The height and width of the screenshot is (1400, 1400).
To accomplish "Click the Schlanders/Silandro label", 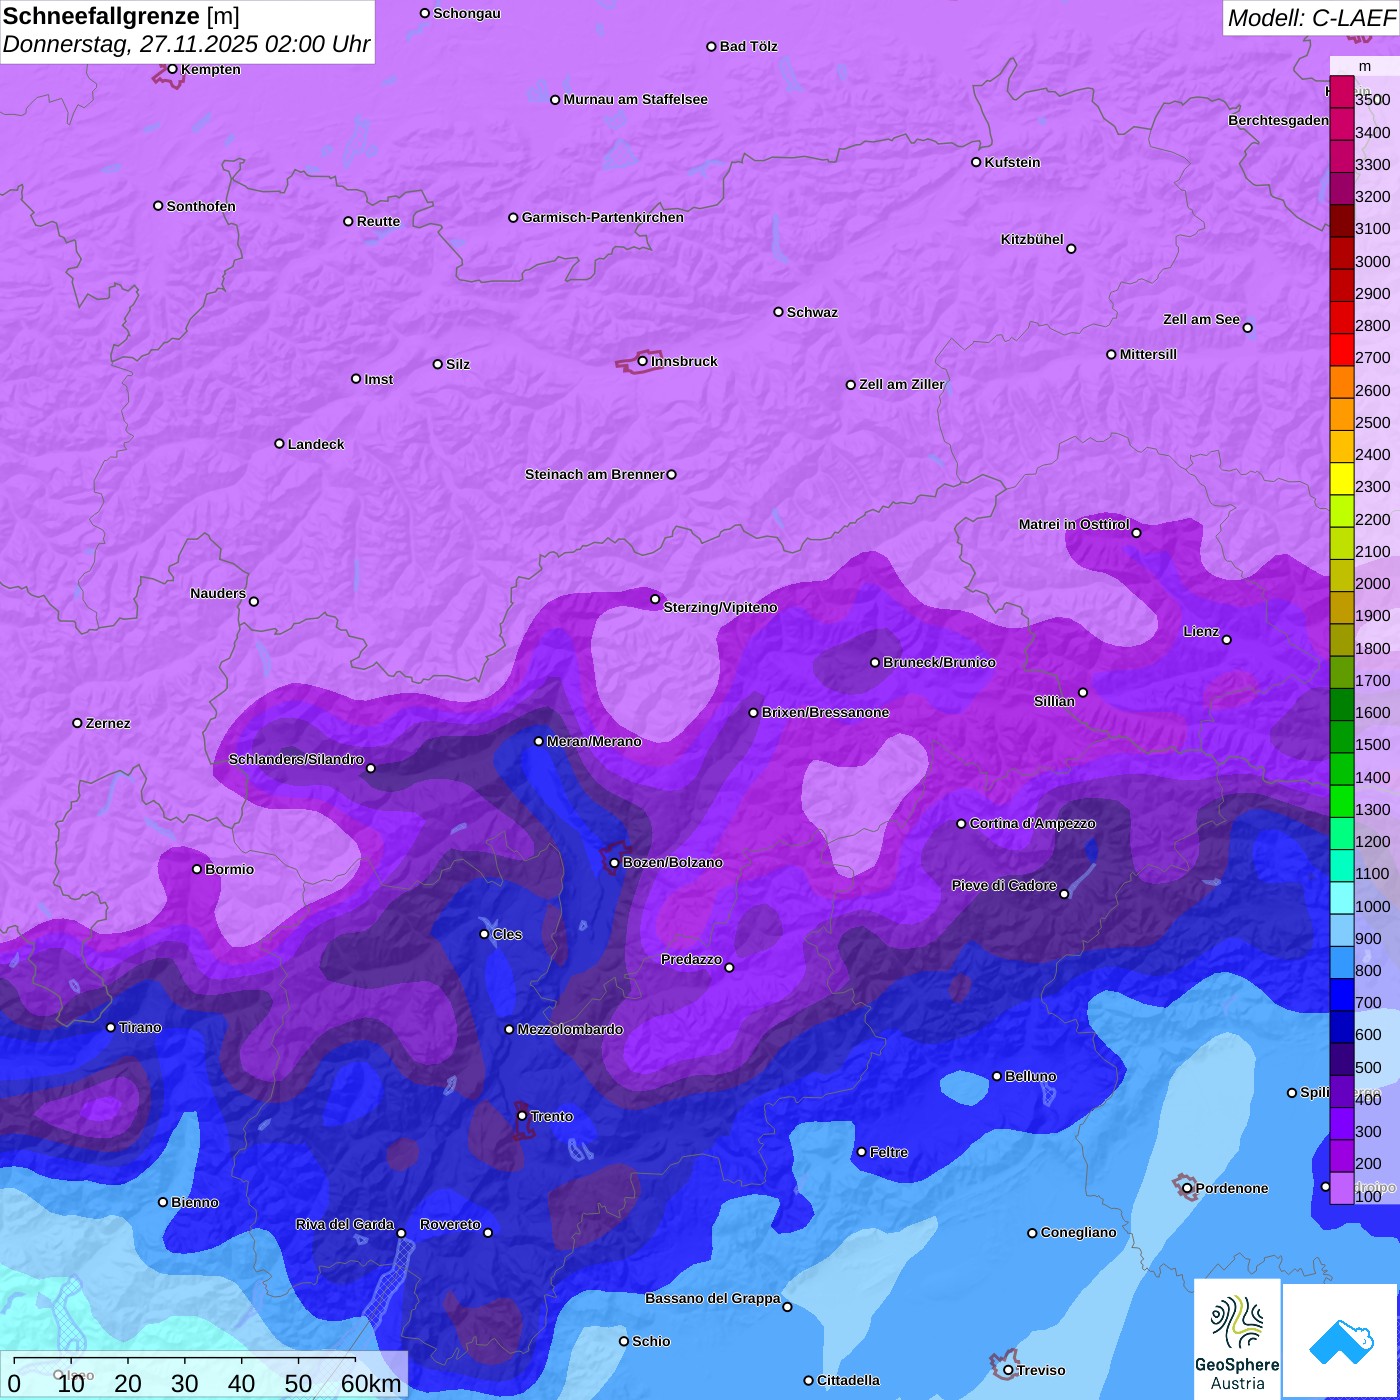I will 297,759.
